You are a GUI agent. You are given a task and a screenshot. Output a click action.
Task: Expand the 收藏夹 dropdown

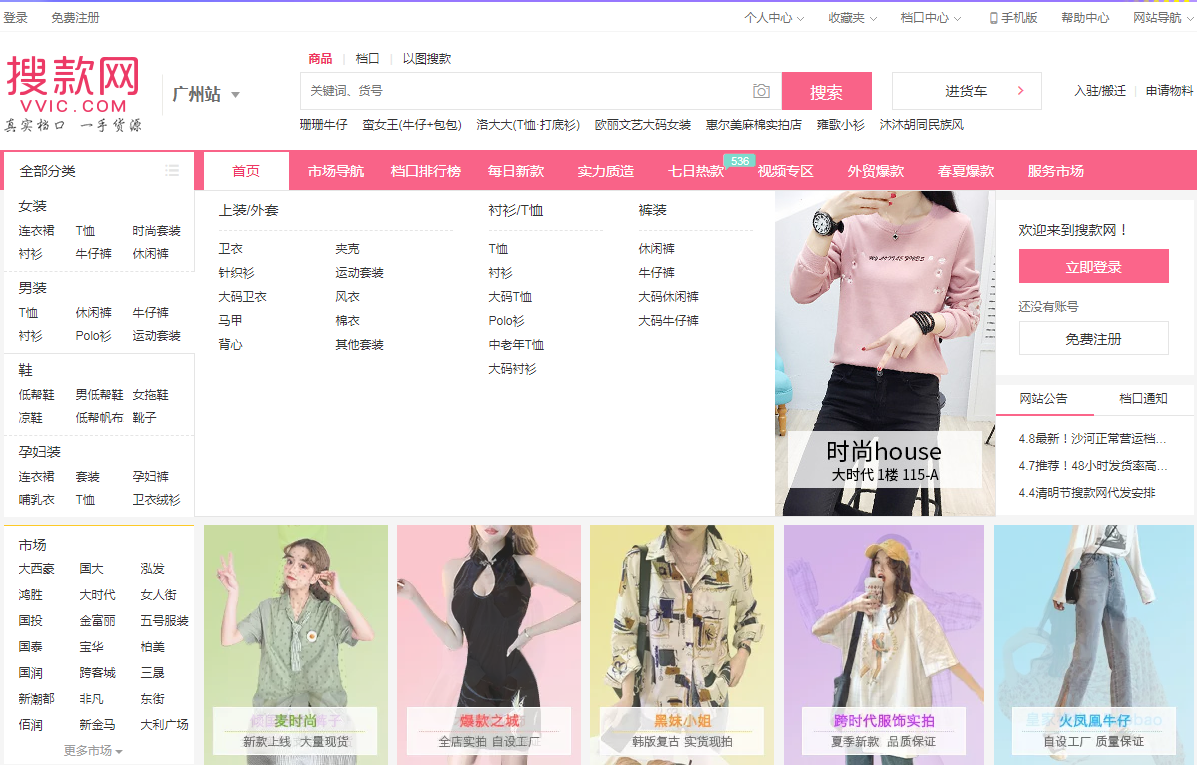click(x=852, y=18)
